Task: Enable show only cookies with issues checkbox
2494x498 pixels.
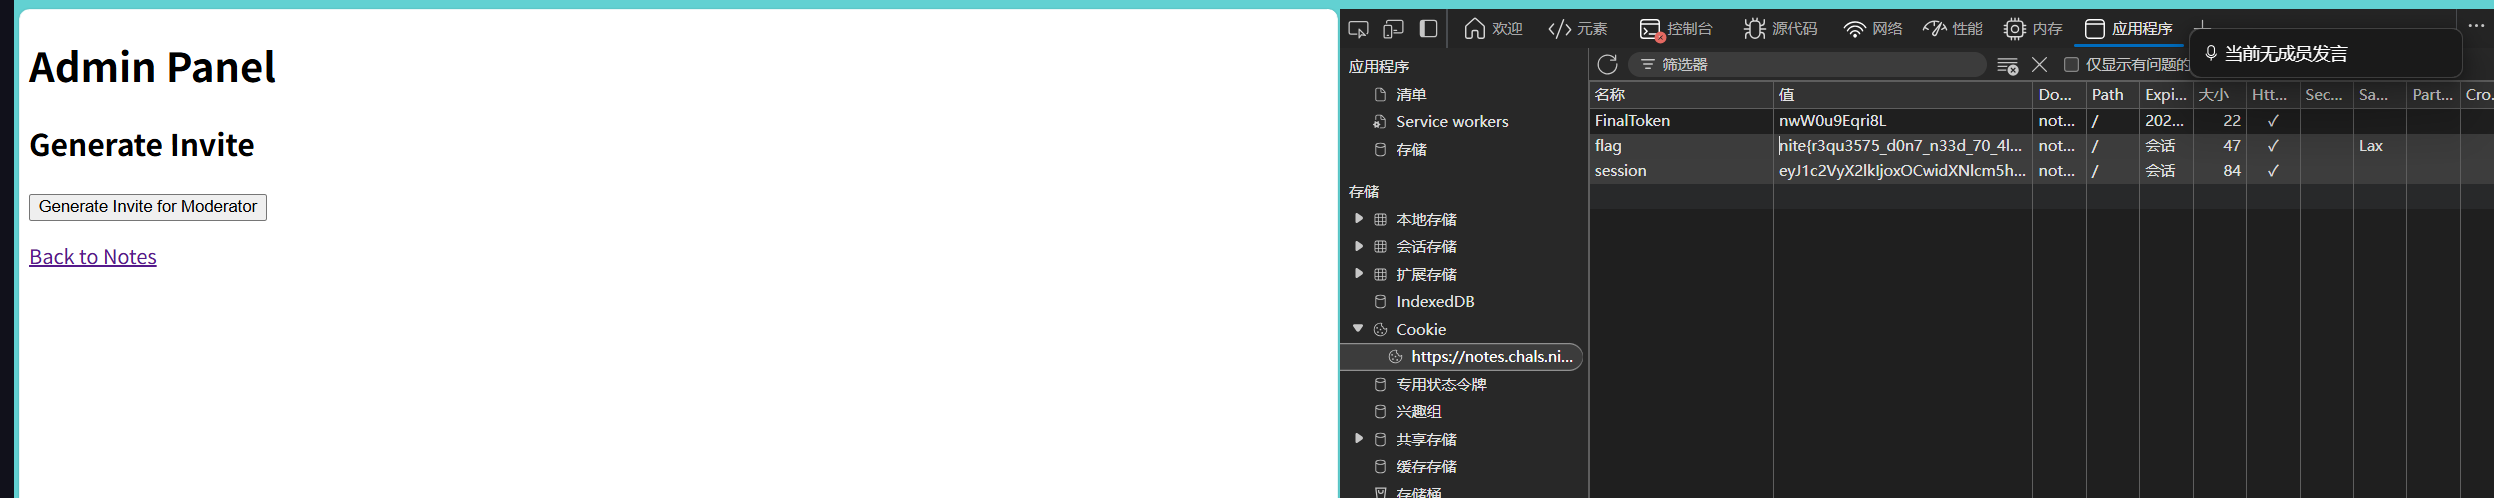Action: pyautogui.click(x=2072, y=65)
